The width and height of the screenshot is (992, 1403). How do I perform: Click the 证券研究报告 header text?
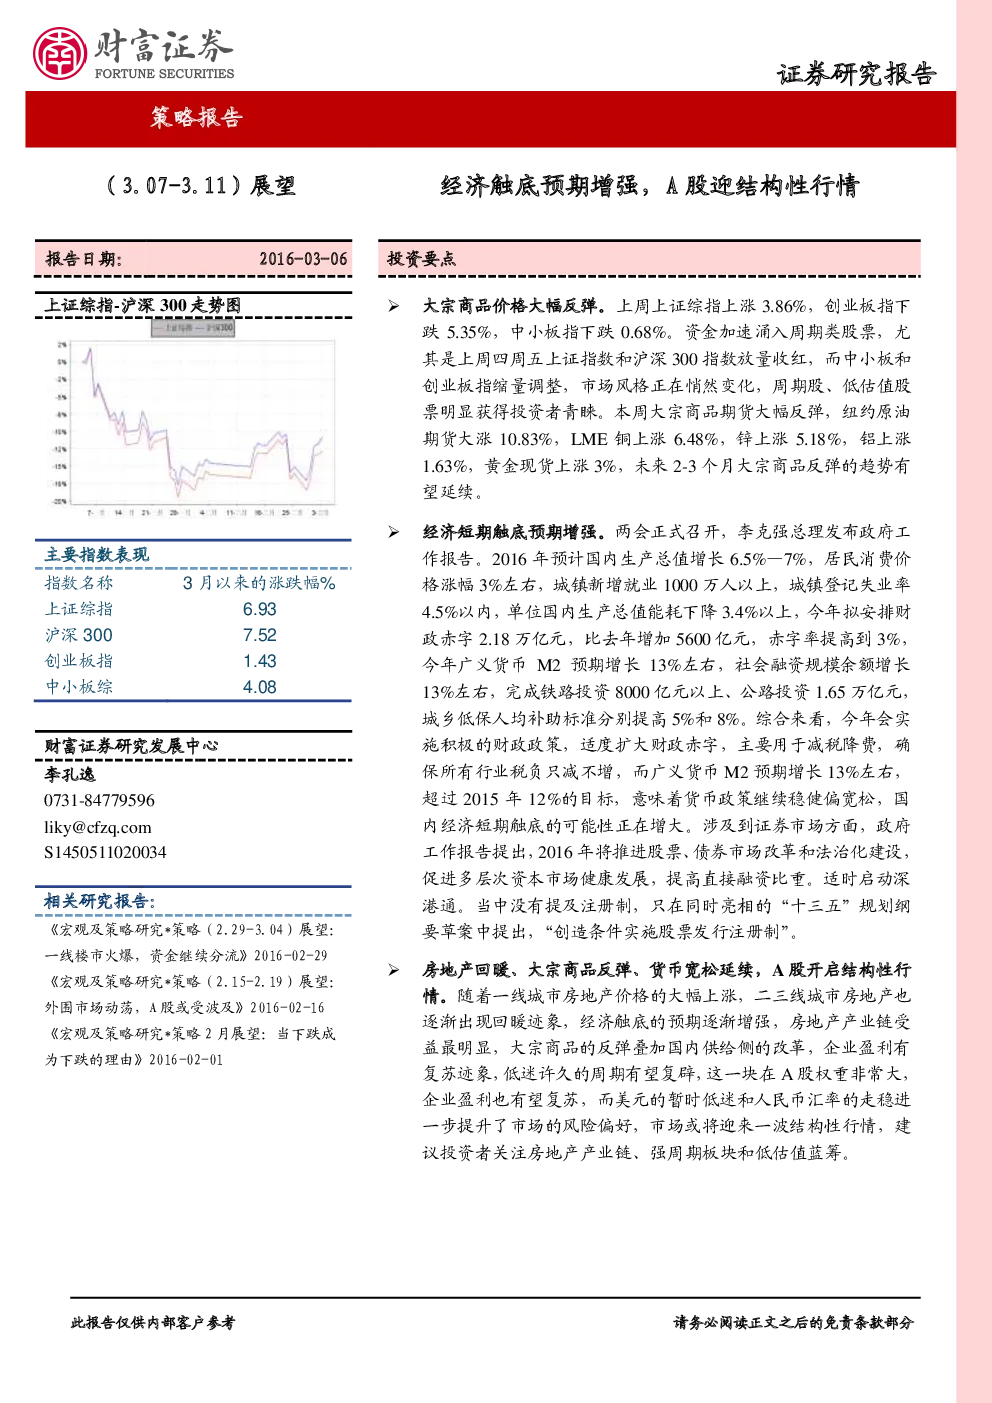[856, 74]
